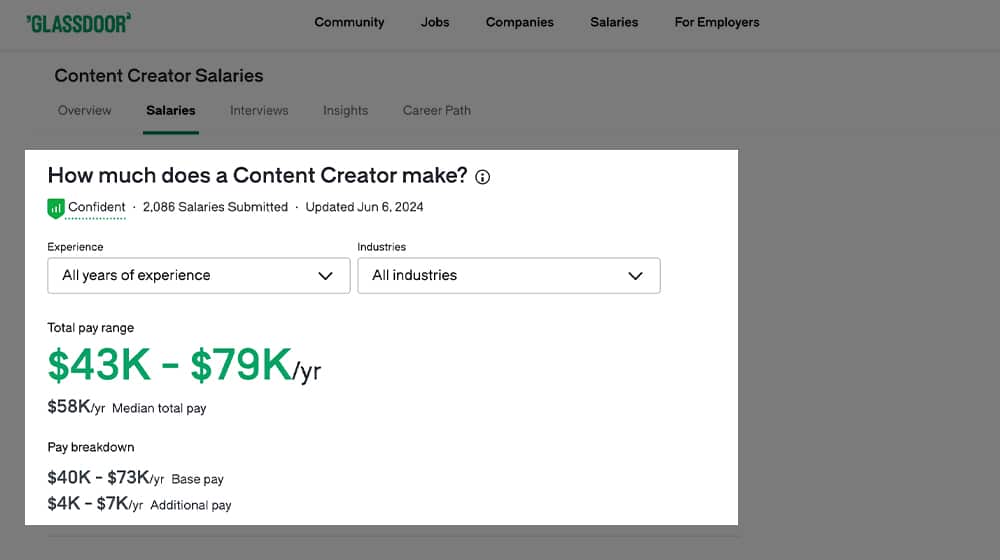Click the Experience dropdown chevron arrow
The height and width of the screenshot is (560, 1000).
[325, 276]
